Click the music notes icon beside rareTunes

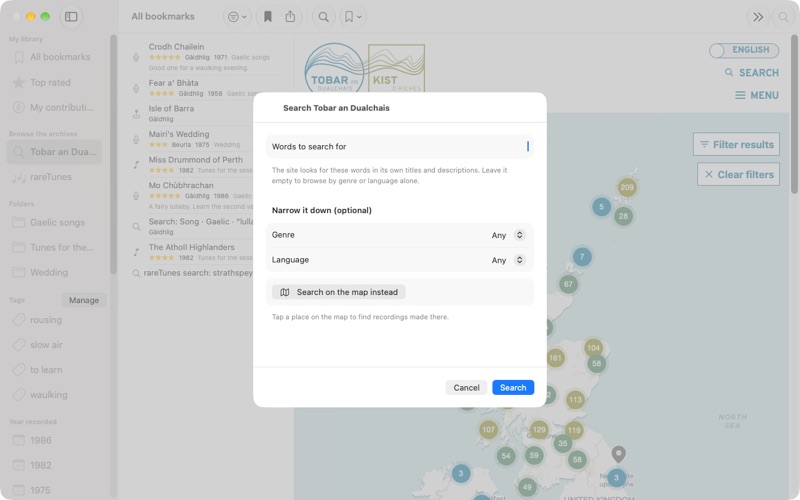click(19, 177)
